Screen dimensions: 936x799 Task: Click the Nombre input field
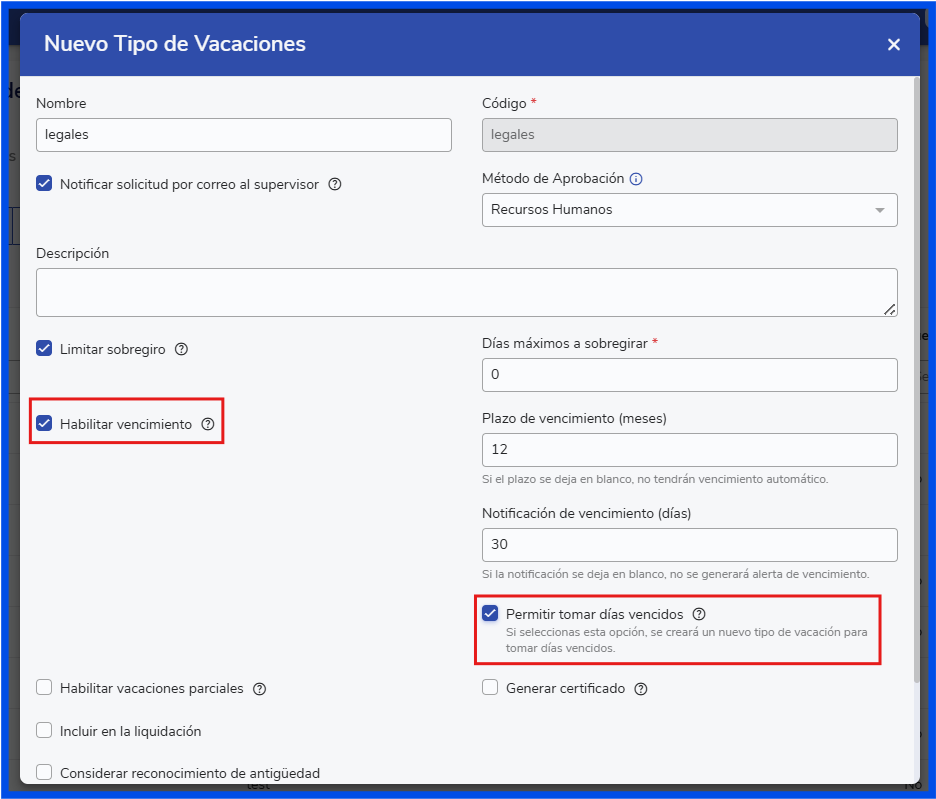(x=243, y=135)
